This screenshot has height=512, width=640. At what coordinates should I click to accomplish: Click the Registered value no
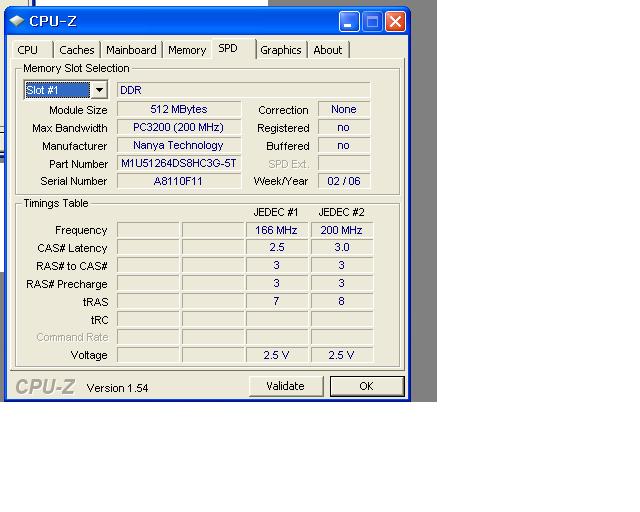[344, 127]
